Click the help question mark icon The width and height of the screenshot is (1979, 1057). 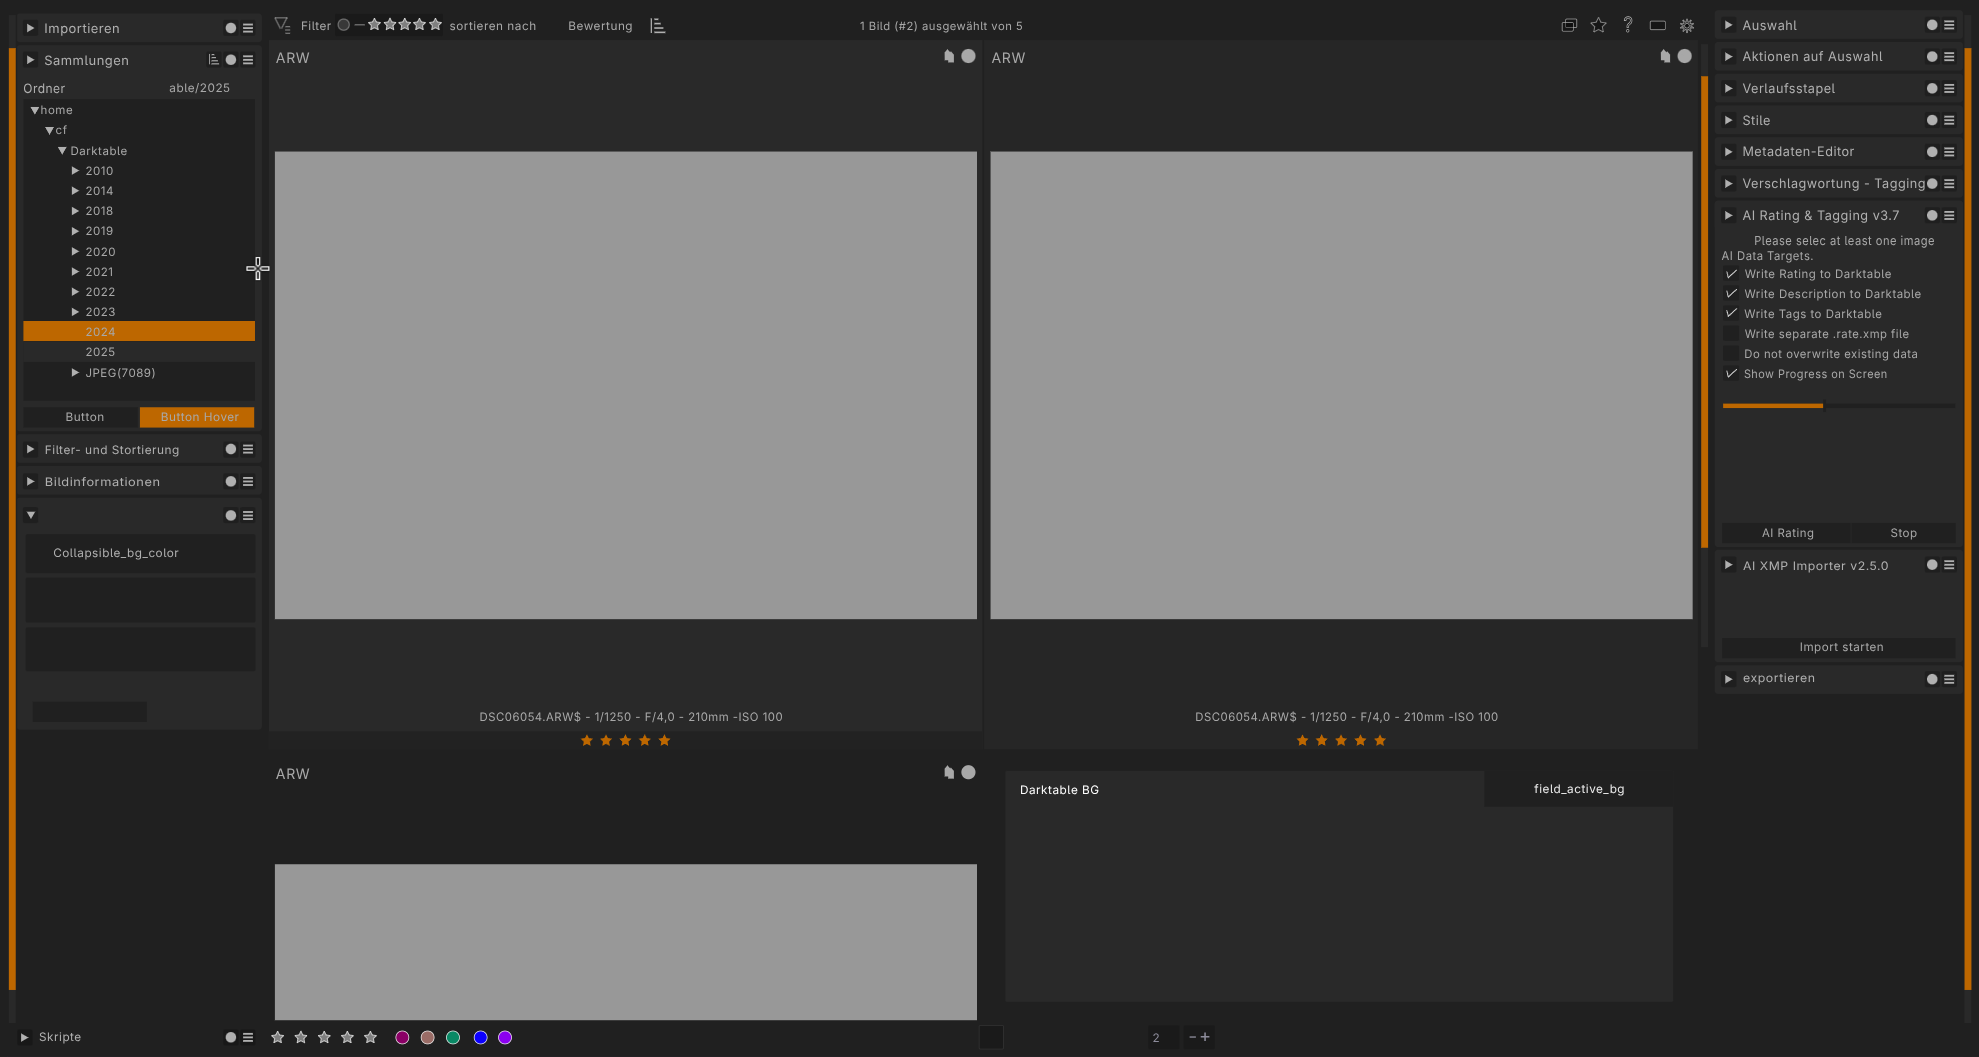(x=1627, y=25)
